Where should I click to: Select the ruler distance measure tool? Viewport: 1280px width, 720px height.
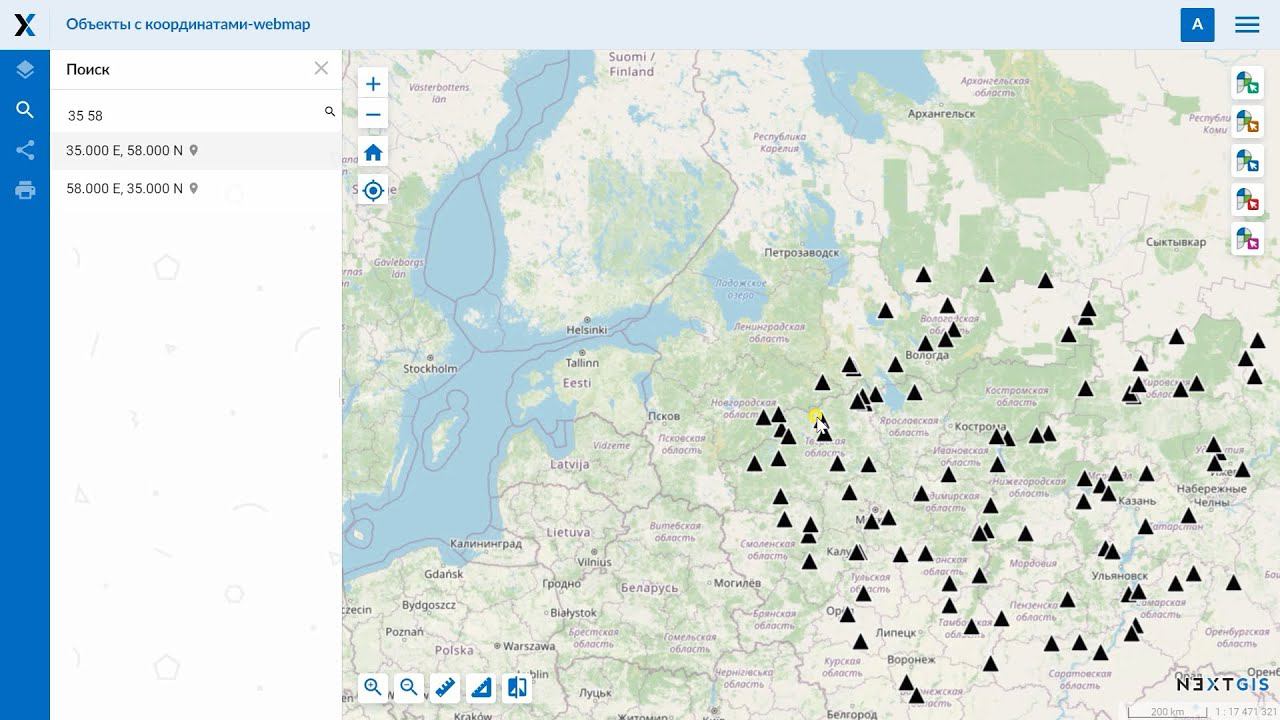click(445, 687)
